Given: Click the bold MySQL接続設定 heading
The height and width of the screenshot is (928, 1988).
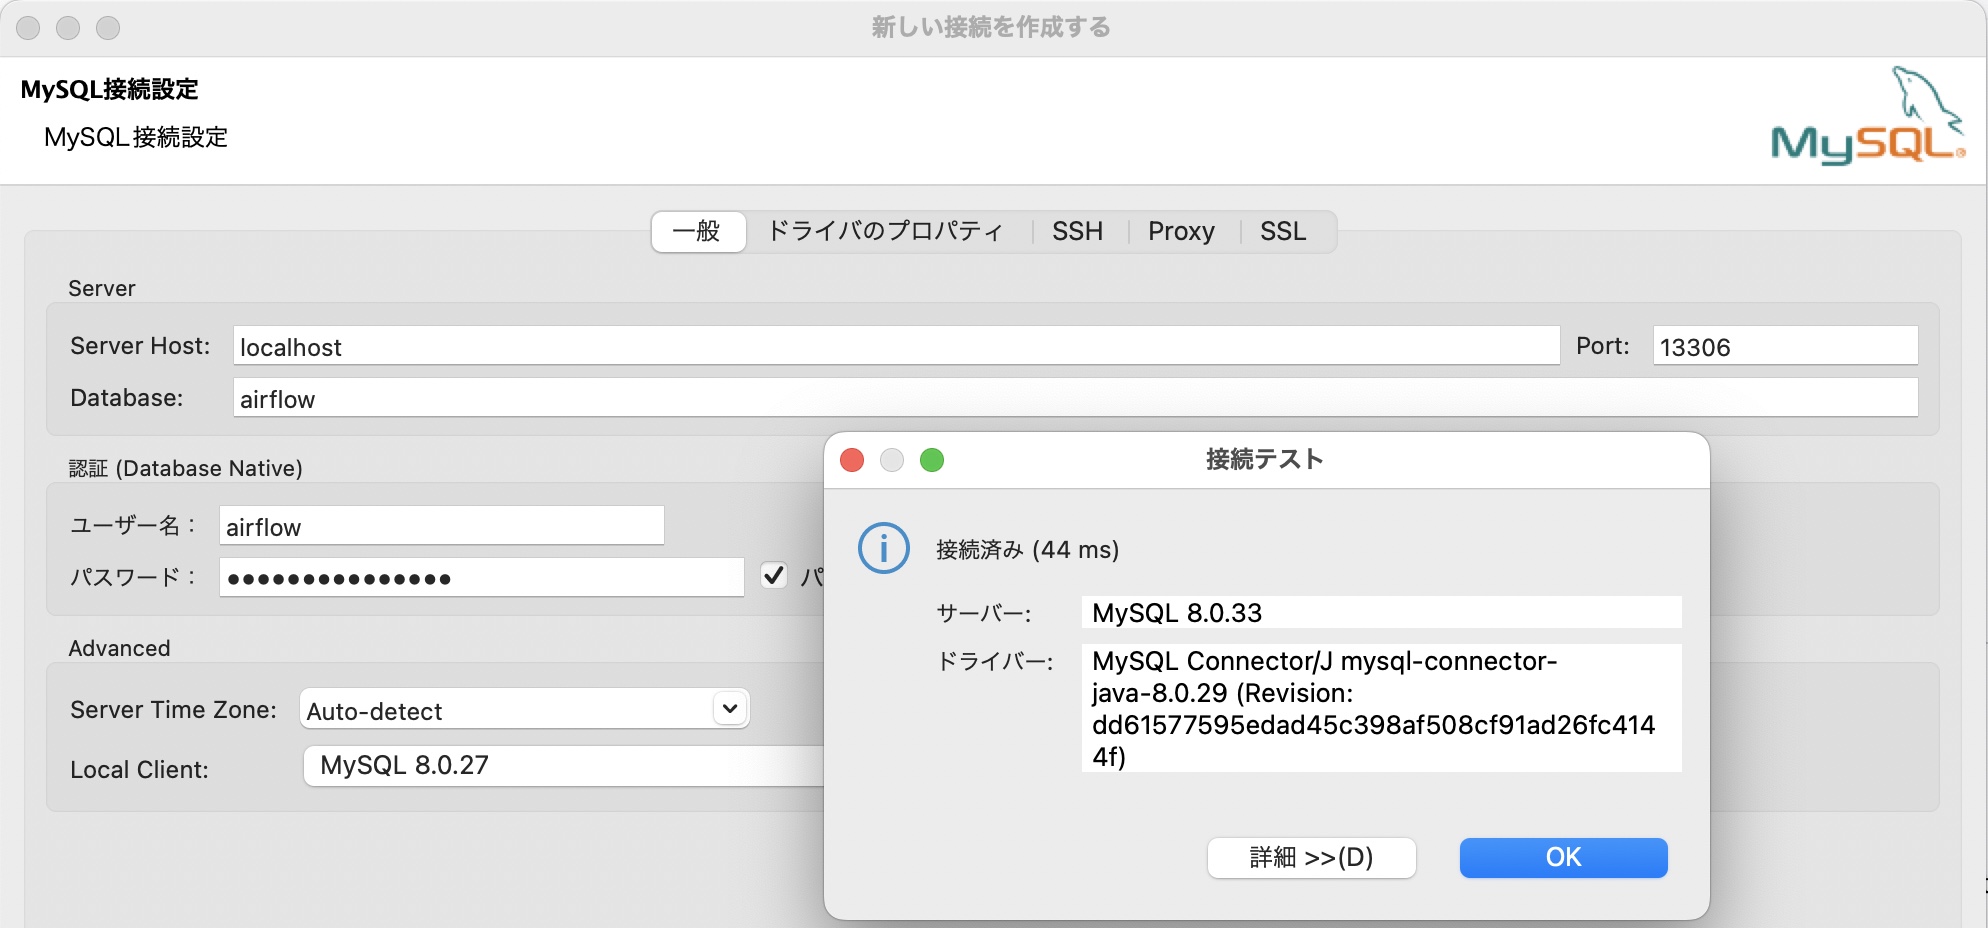Looking at the screenshot, I should (x=110, y=89).
